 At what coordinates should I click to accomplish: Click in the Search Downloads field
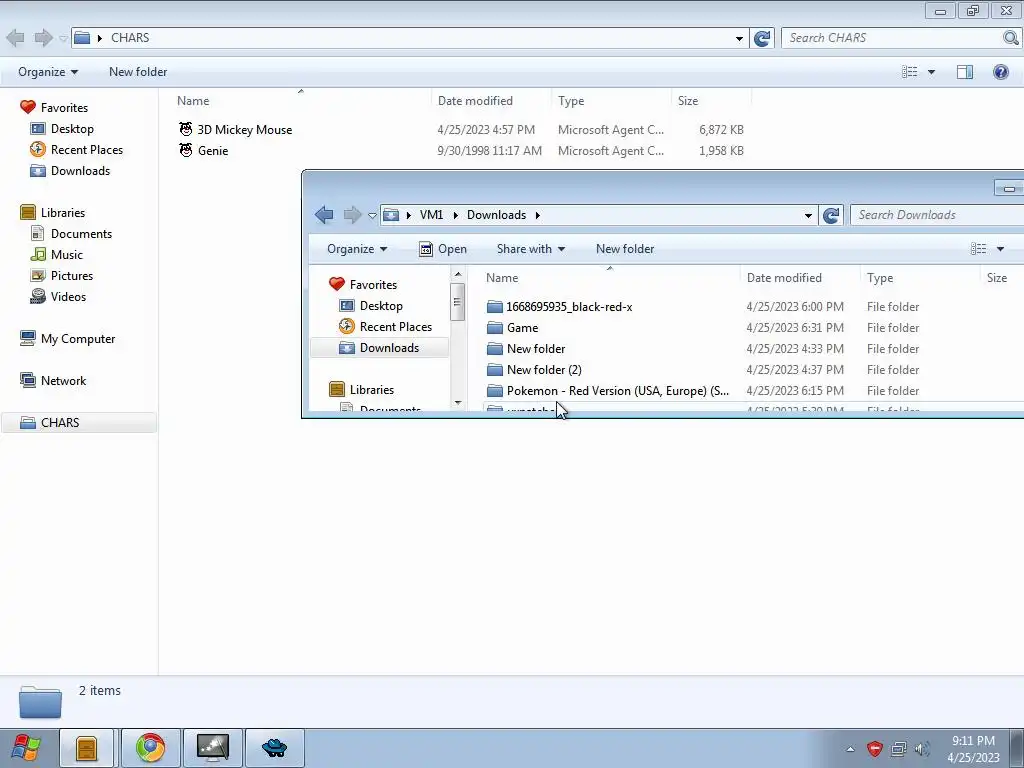(x=937, y=215)
